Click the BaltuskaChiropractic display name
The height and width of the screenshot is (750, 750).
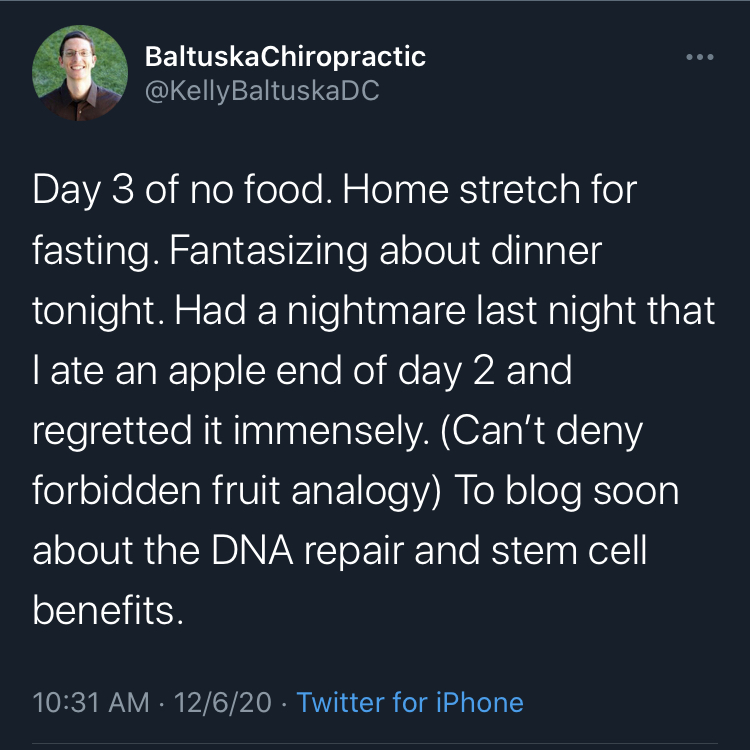(285, 57)
